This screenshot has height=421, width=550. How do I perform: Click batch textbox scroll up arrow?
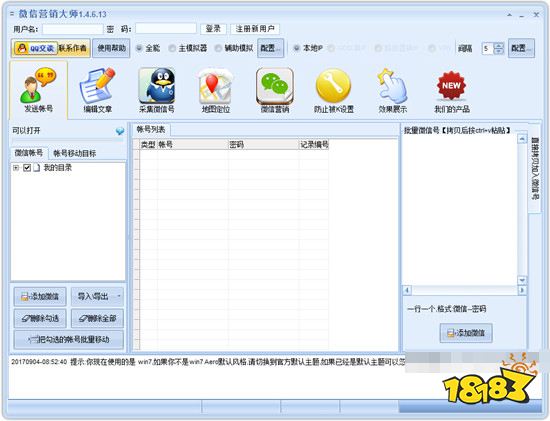[522, 139]
